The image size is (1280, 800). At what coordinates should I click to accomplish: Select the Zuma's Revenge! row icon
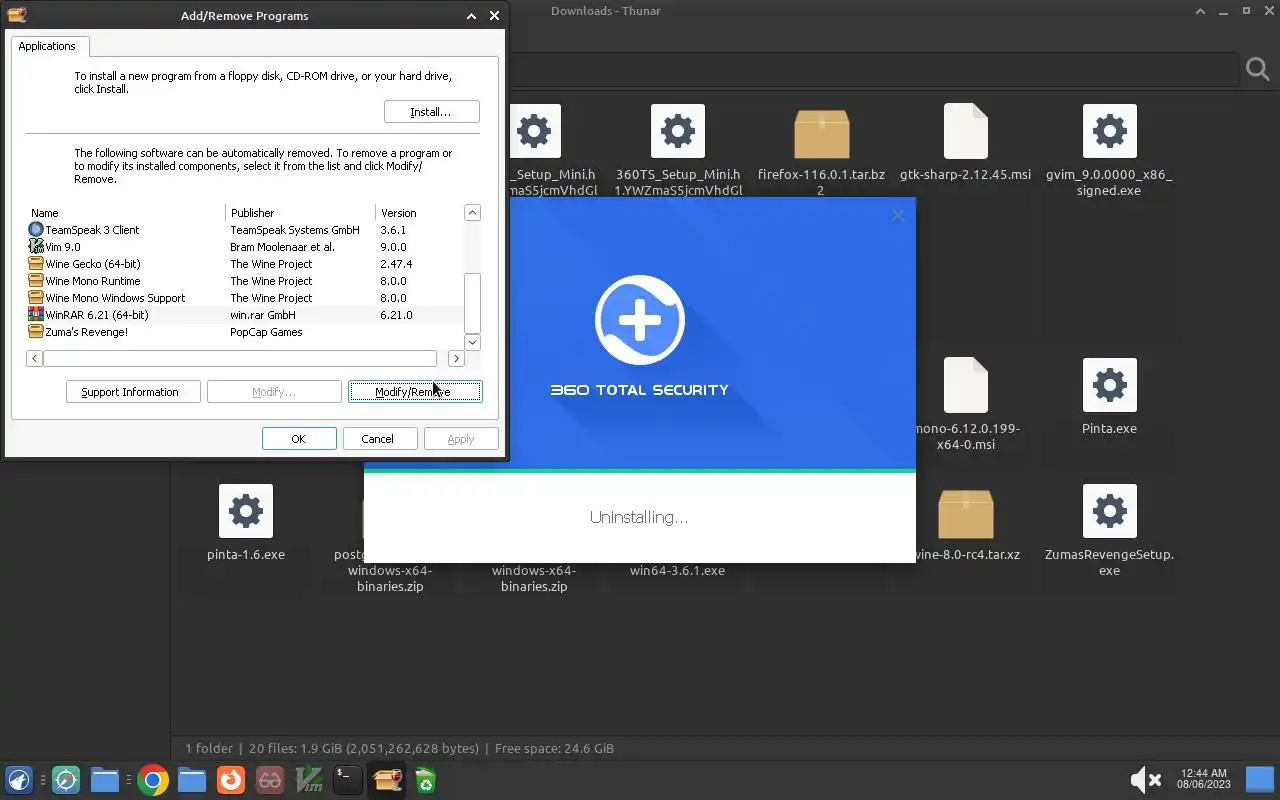tap(36, 332)
